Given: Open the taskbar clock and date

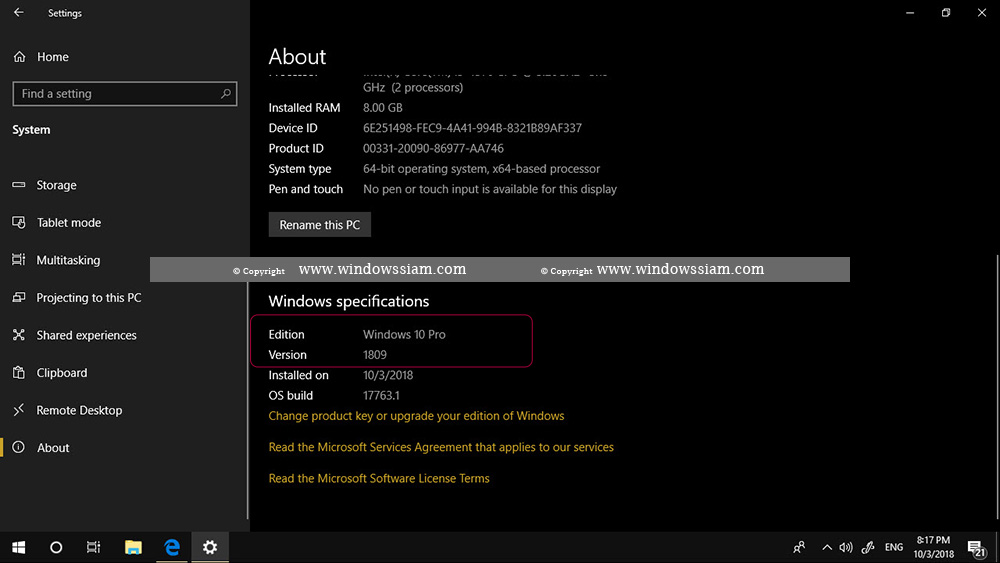Looking at the screenshot, I should point(934,547).
